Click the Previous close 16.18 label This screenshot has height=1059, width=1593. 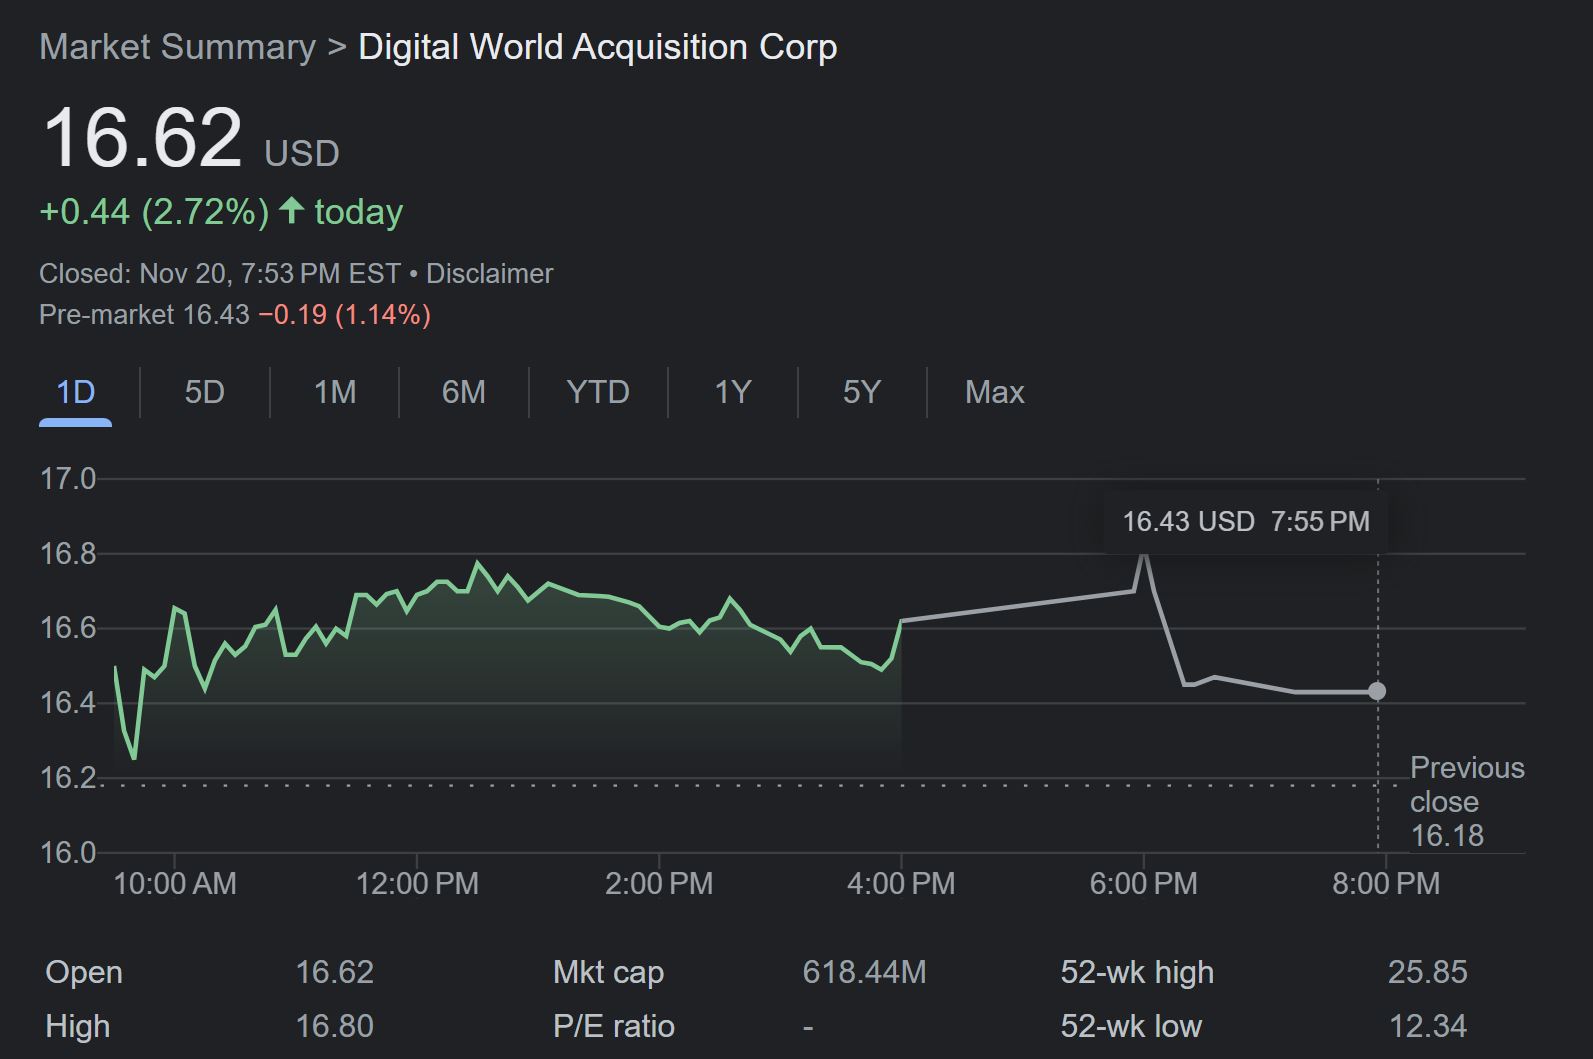tap(1467, 802)
